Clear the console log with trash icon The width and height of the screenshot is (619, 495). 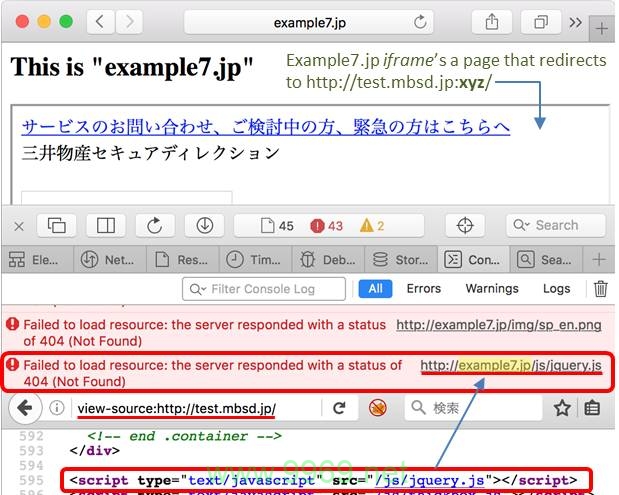click(600, 289)
